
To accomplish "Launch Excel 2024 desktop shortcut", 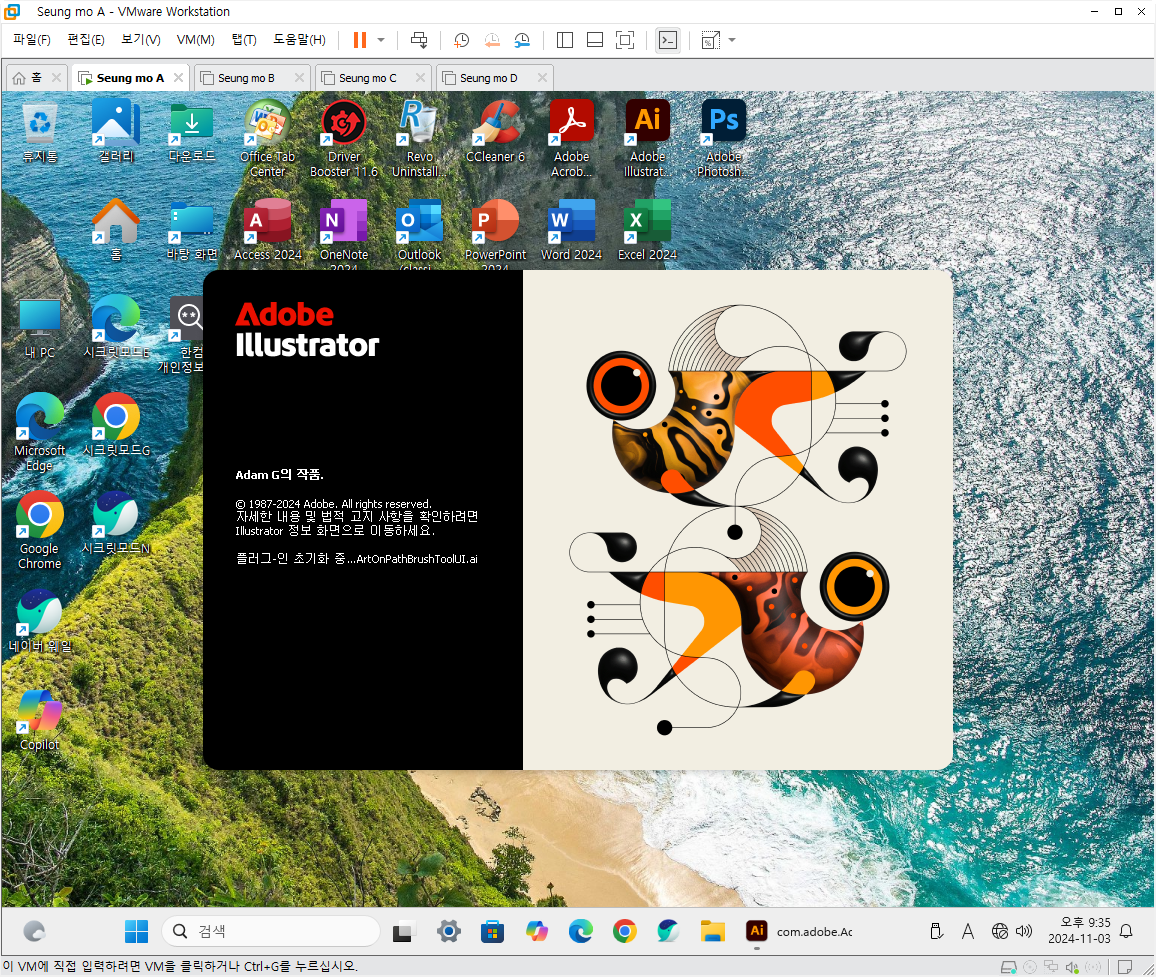I will point(647,230).
